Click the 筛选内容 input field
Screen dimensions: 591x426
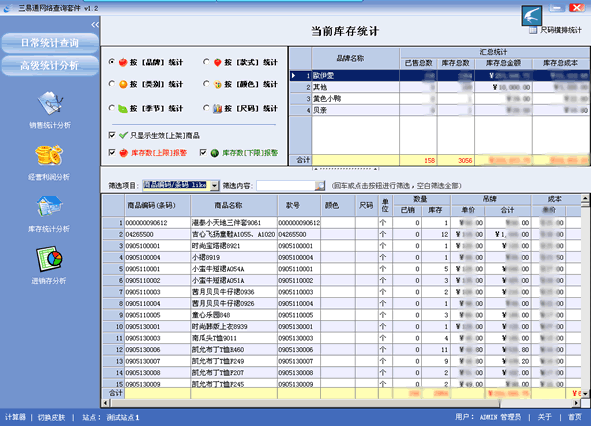click(286, 185)
